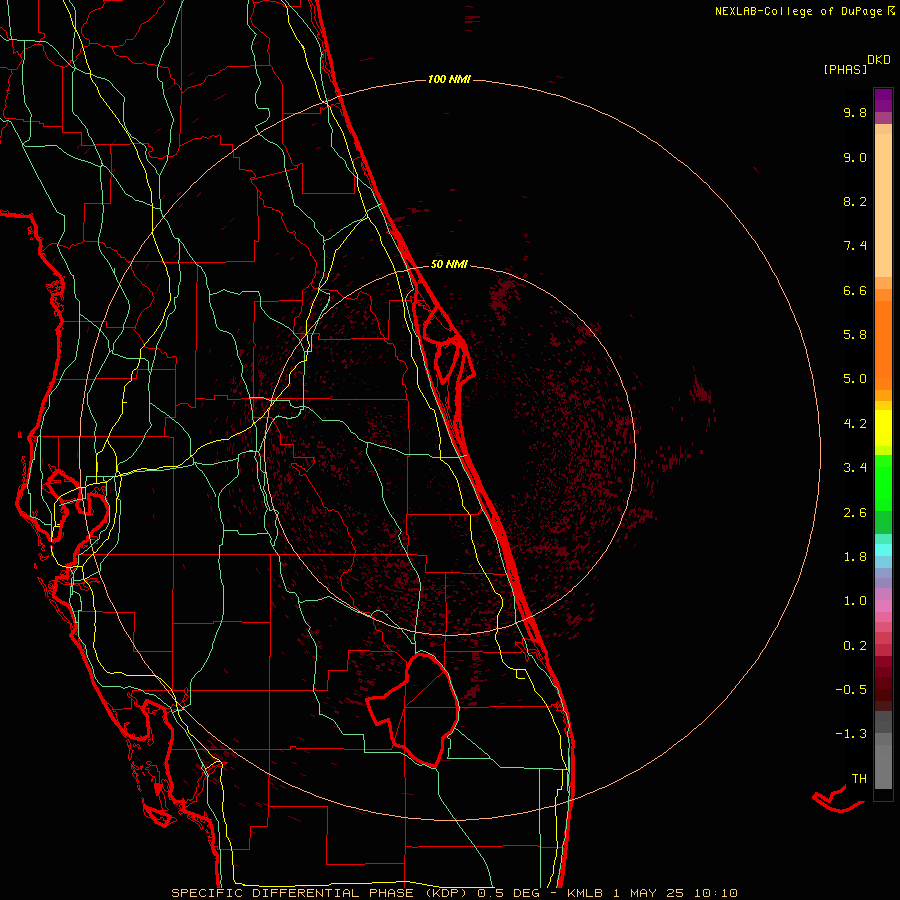Click the 9.0 scale value
This screenshot has height=900, width=900.
coord(855,157)
